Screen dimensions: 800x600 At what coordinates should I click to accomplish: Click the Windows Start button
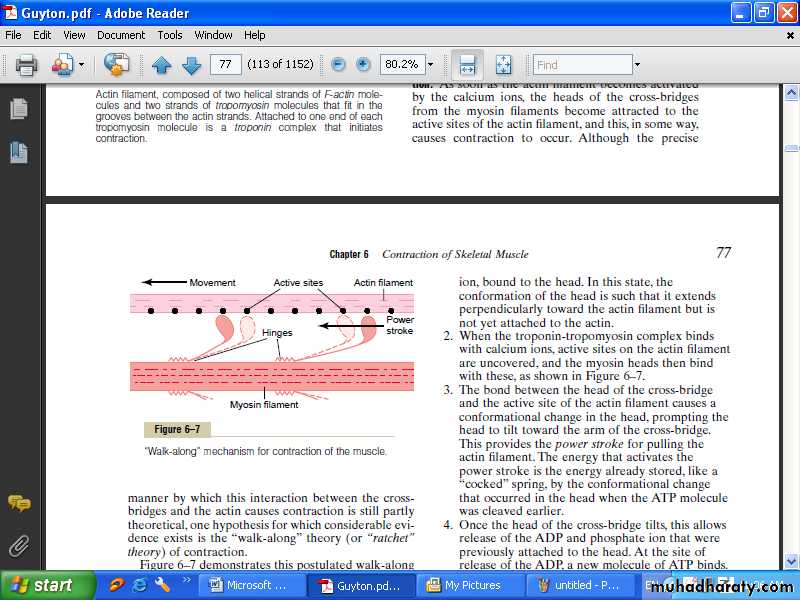[x=42, y=585]
